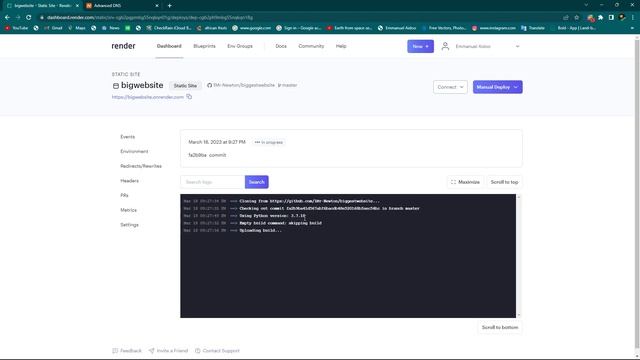Image resolution: width=640 pixels, height=360 pixels.
Task: Open the News bookmark
Action: pos(111,28)
